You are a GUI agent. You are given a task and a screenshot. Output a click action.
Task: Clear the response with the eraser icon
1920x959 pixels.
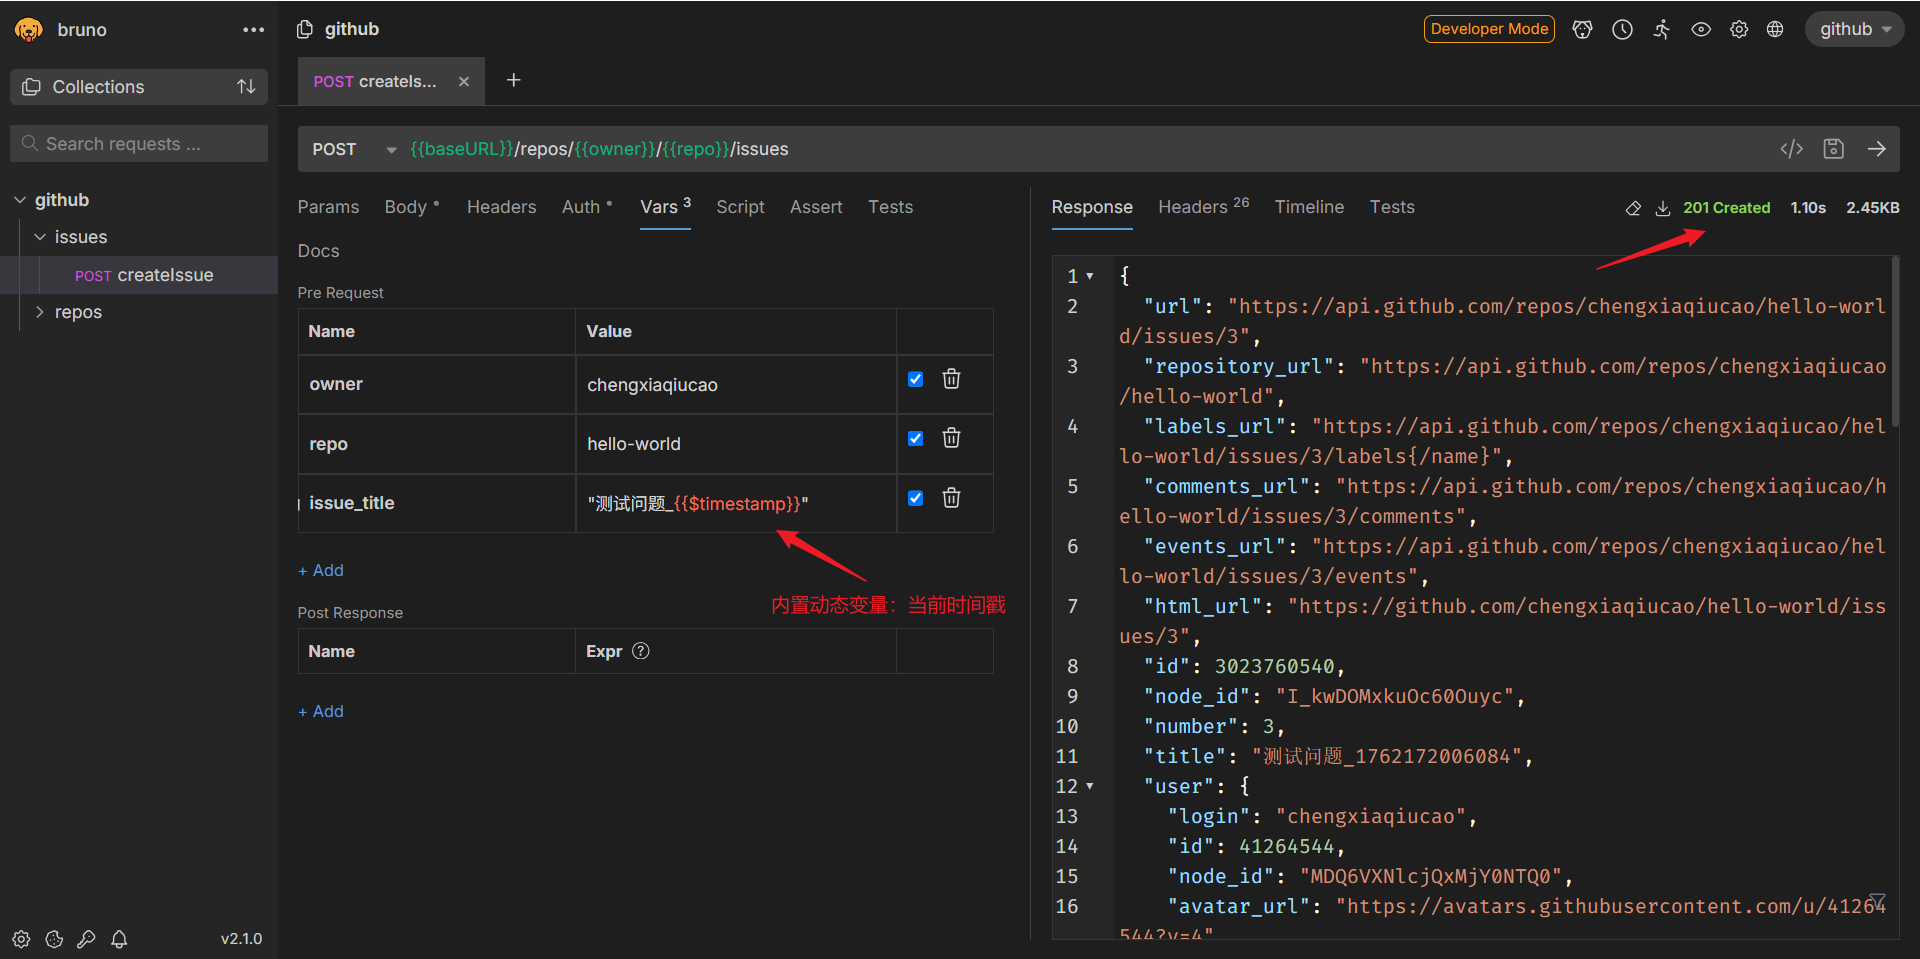coord(1633,208)
